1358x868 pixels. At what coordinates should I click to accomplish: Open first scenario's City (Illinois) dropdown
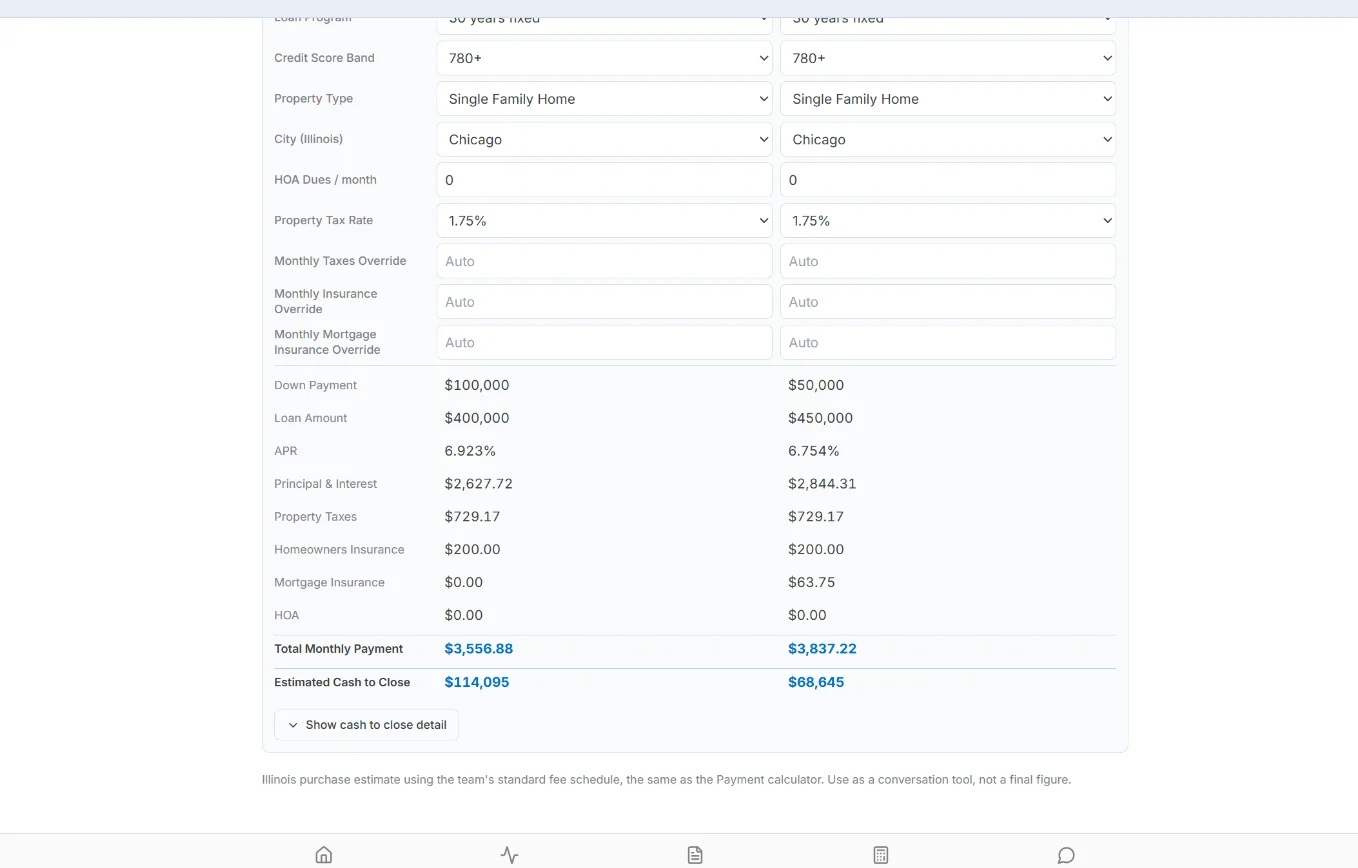[x=604, y=139]
